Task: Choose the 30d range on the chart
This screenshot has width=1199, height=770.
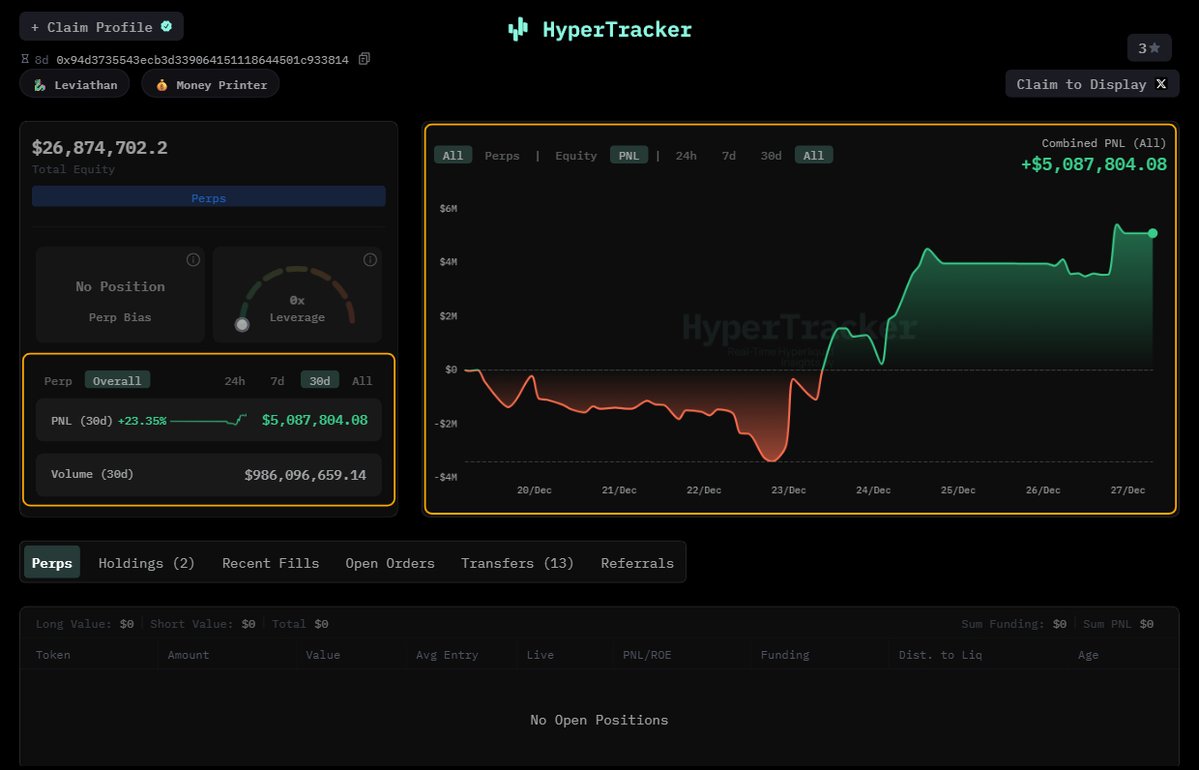Action: [771, 155]
